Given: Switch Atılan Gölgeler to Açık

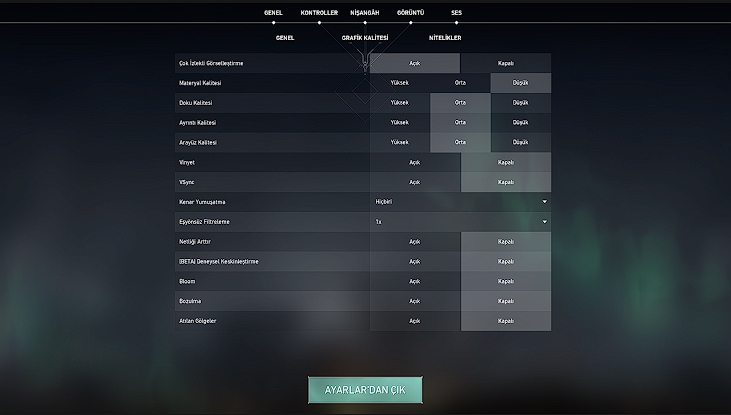Looking at the screenshot, I should [415, 321].
